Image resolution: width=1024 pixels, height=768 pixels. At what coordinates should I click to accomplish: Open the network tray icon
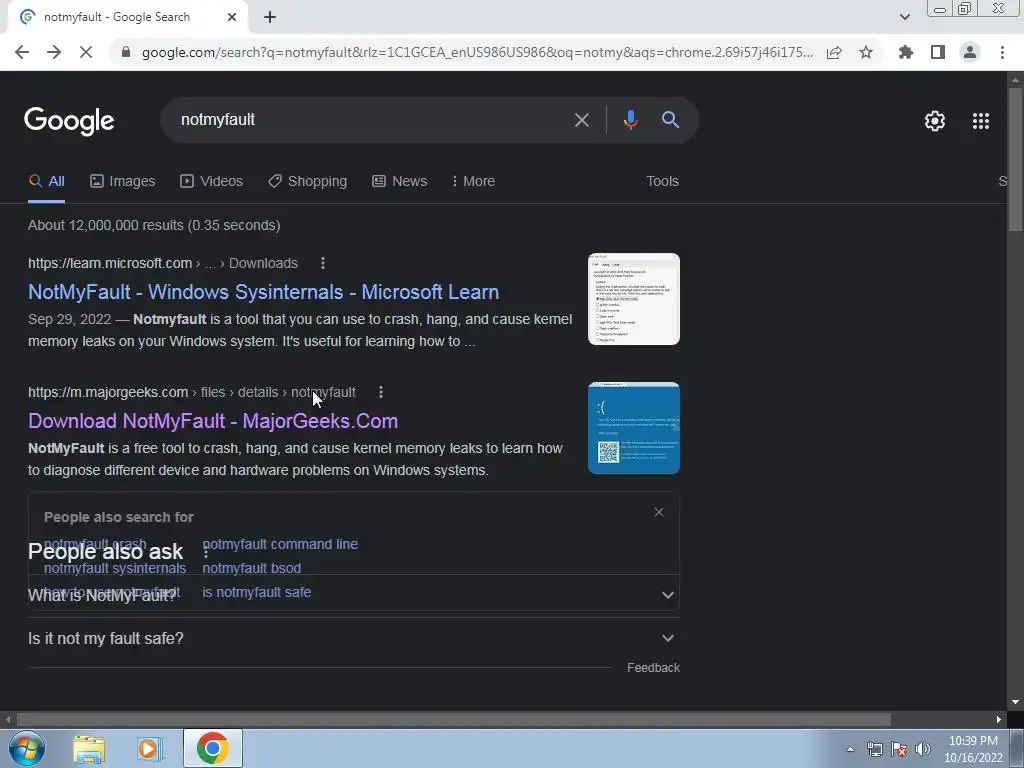[874, 749]
